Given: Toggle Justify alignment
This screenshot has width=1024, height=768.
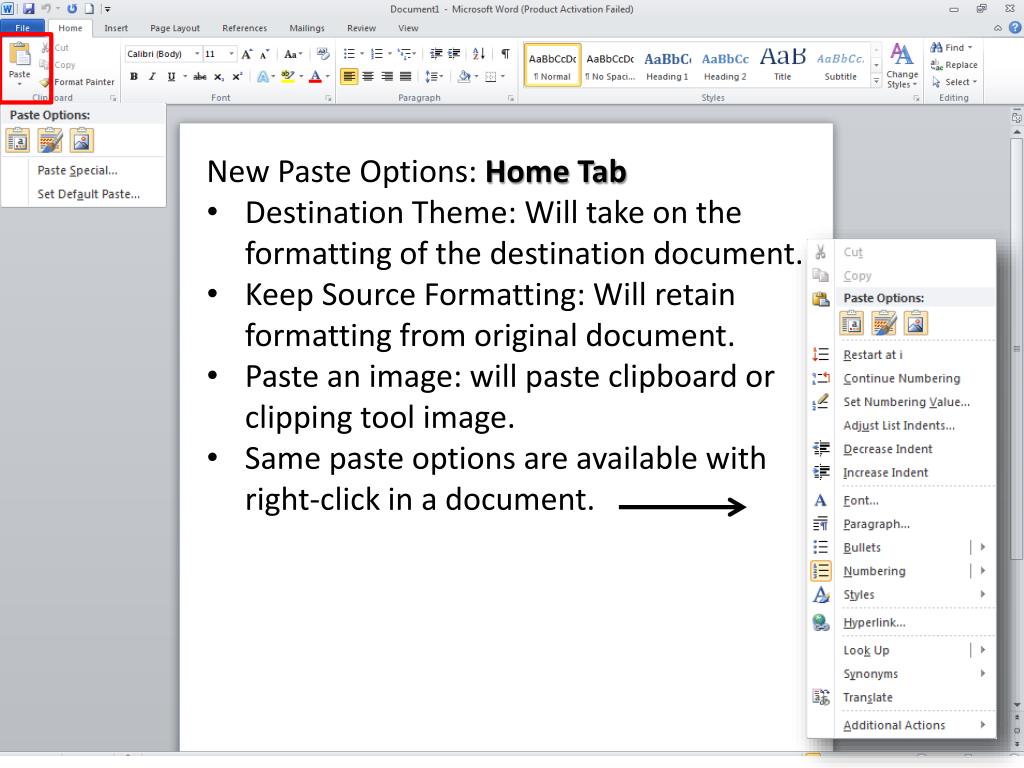Looking at the screenshot, I should coord(406,76).
